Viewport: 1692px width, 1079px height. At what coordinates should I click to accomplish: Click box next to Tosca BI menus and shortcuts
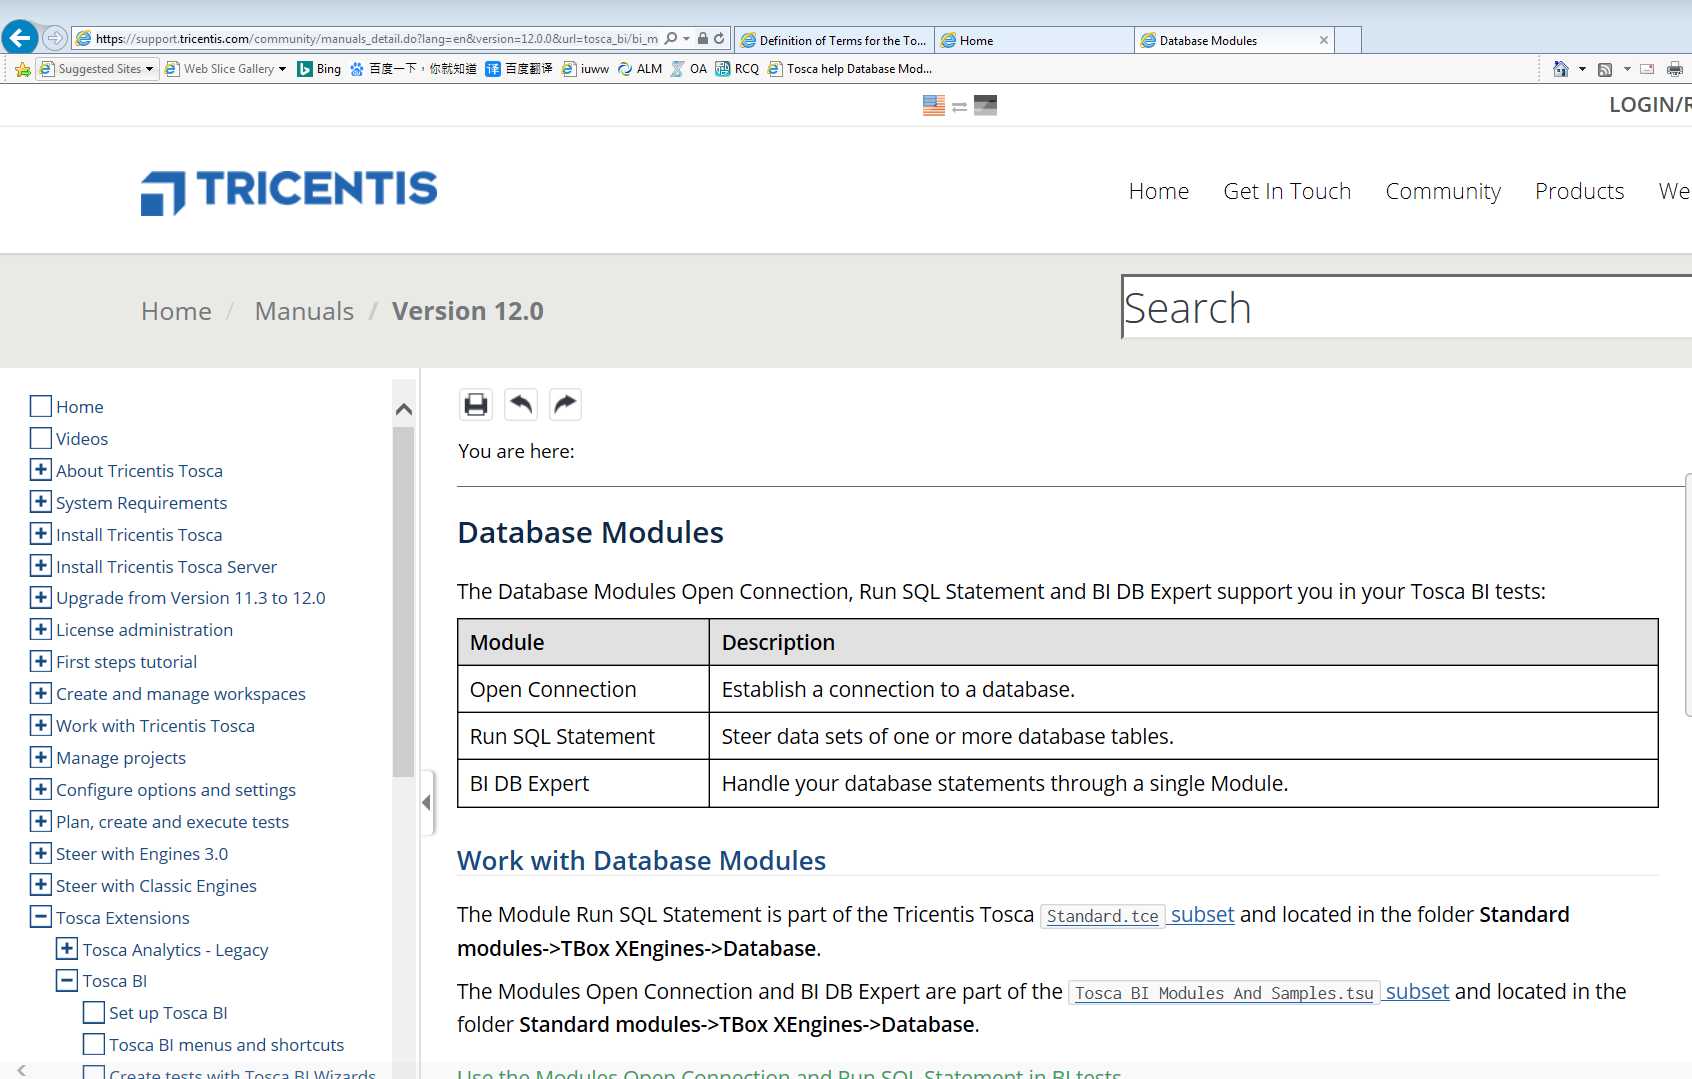coord(94,1044)
